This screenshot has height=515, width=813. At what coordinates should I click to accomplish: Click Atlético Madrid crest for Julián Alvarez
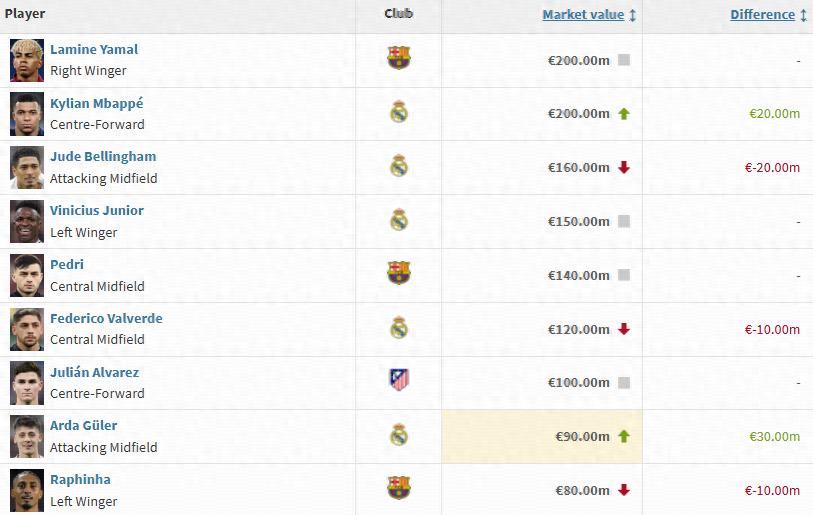[398, 380]
